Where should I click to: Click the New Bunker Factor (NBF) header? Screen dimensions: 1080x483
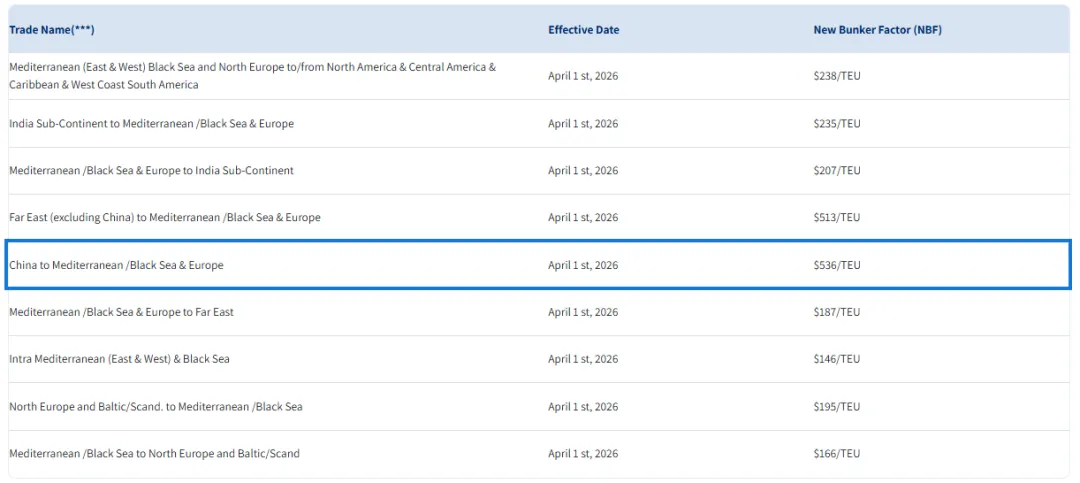877,30
